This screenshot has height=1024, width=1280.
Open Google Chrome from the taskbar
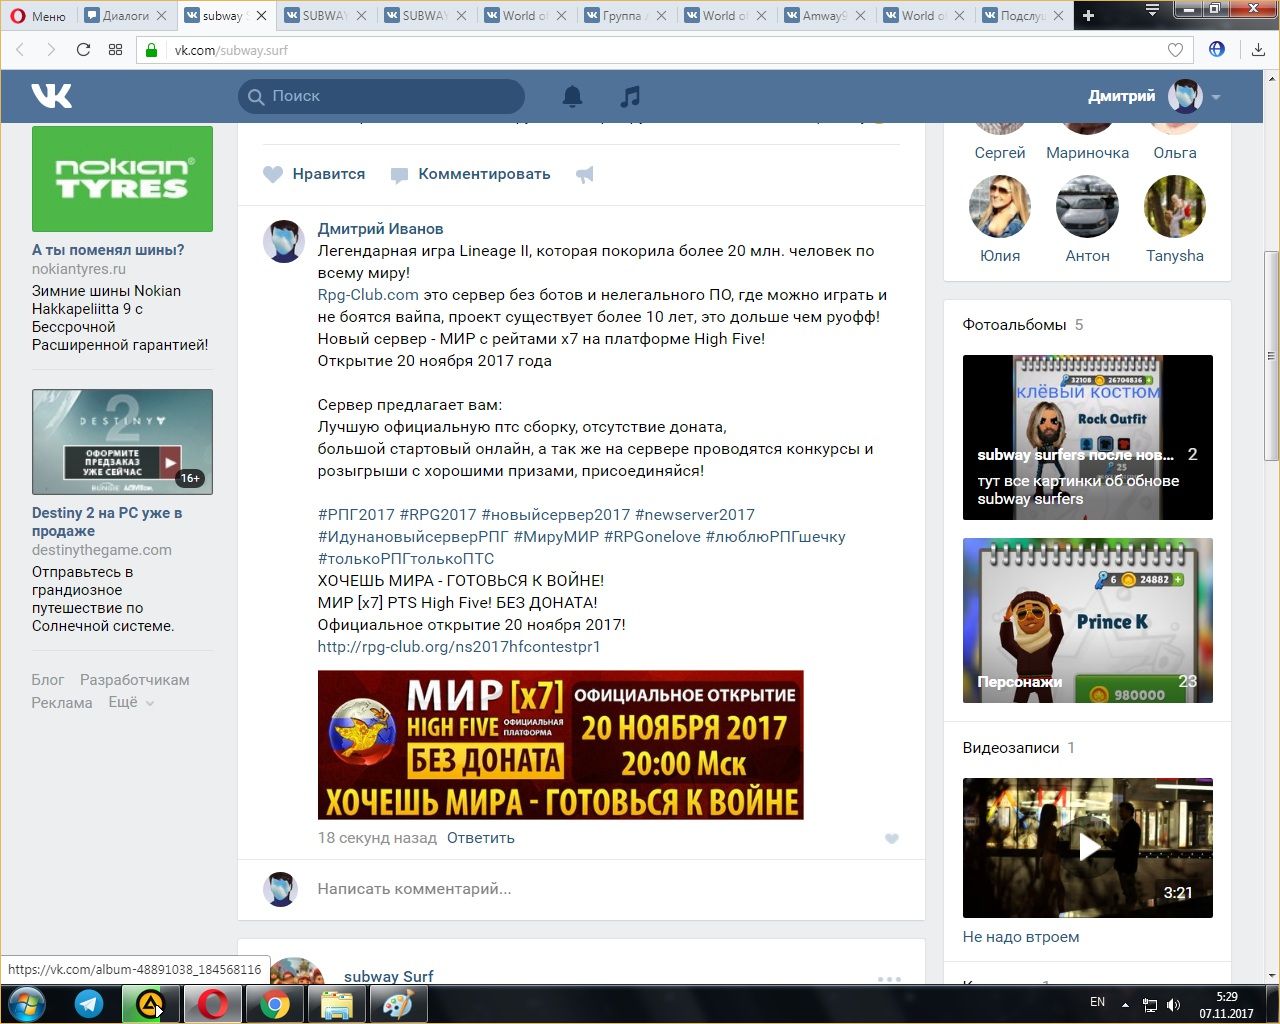click(274, 1003)
